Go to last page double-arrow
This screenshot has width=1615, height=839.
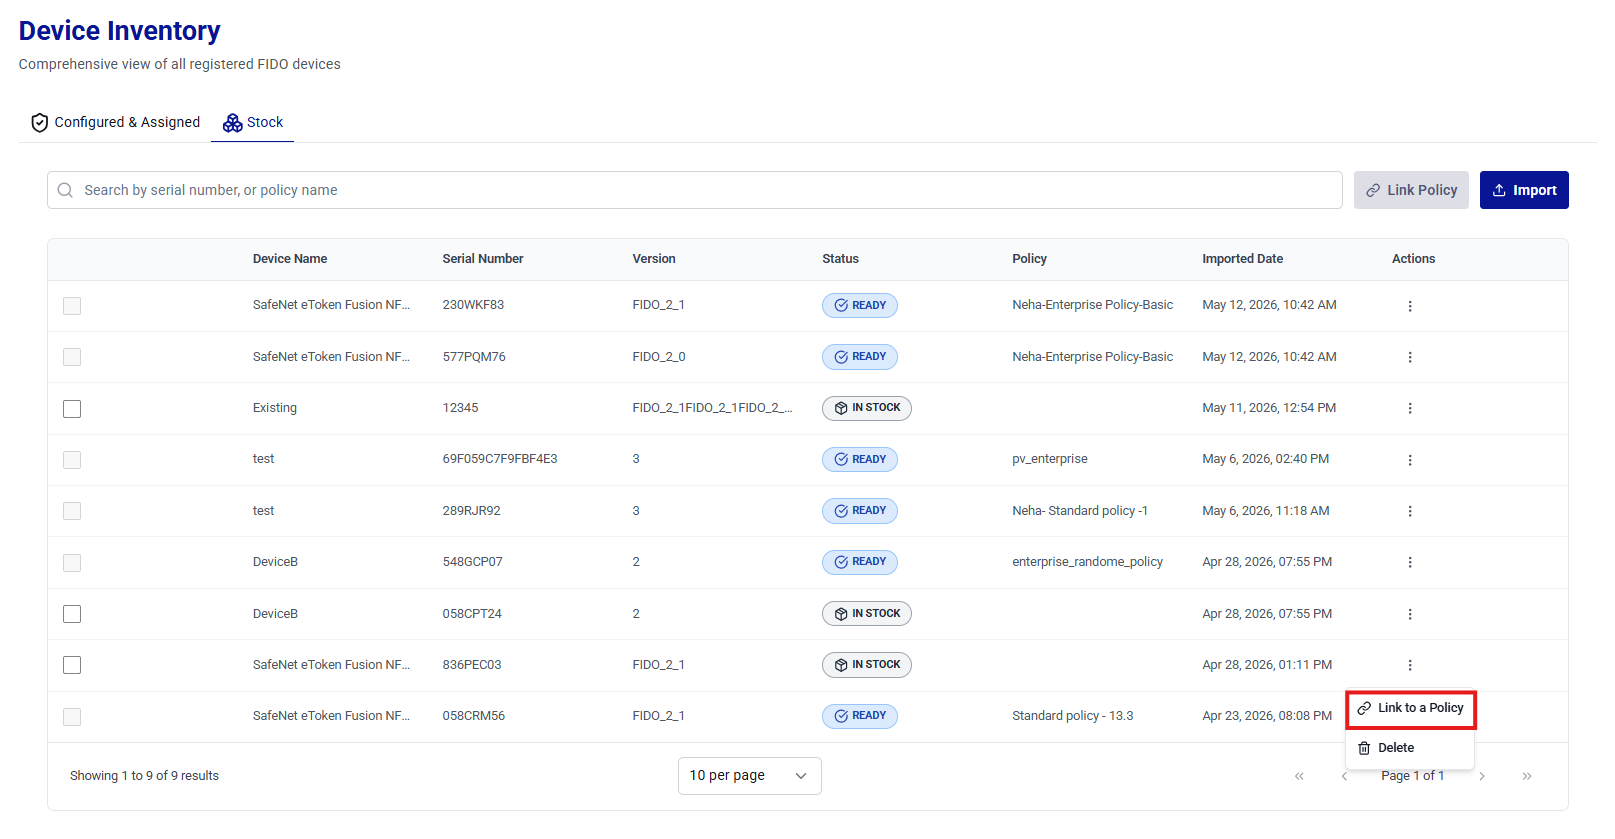click(1527, 776)
